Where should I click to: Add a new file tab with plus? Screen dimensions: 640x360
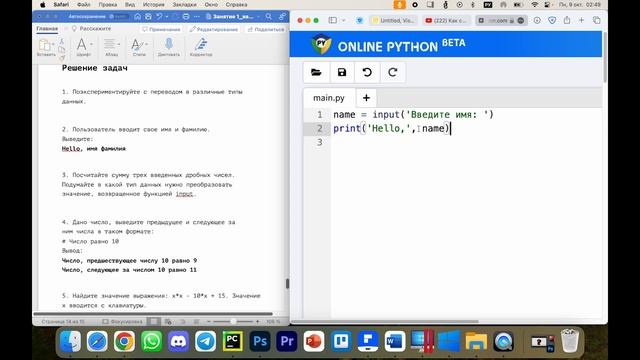pyautogui.click(x=366, y=98)
